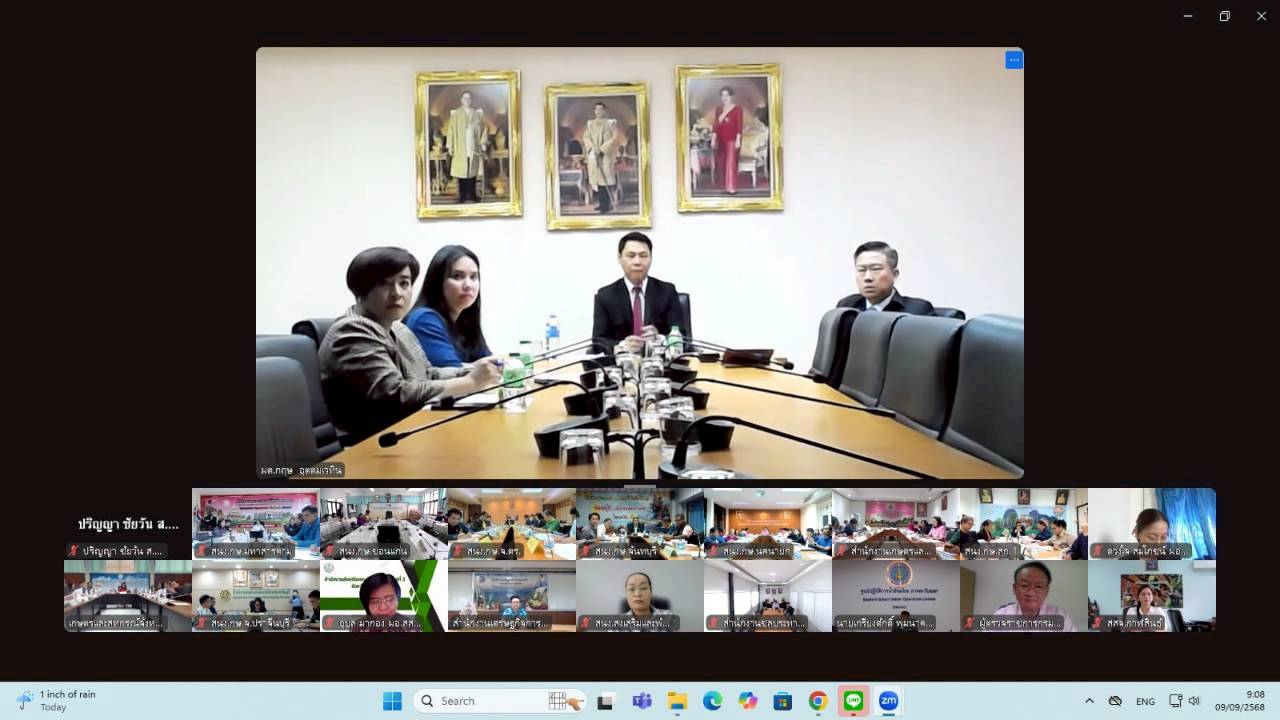The width and height of the screenshot is (1280, 720).
Task: Launch Google Chrome from taskbar
Action: tap(818, 701)
